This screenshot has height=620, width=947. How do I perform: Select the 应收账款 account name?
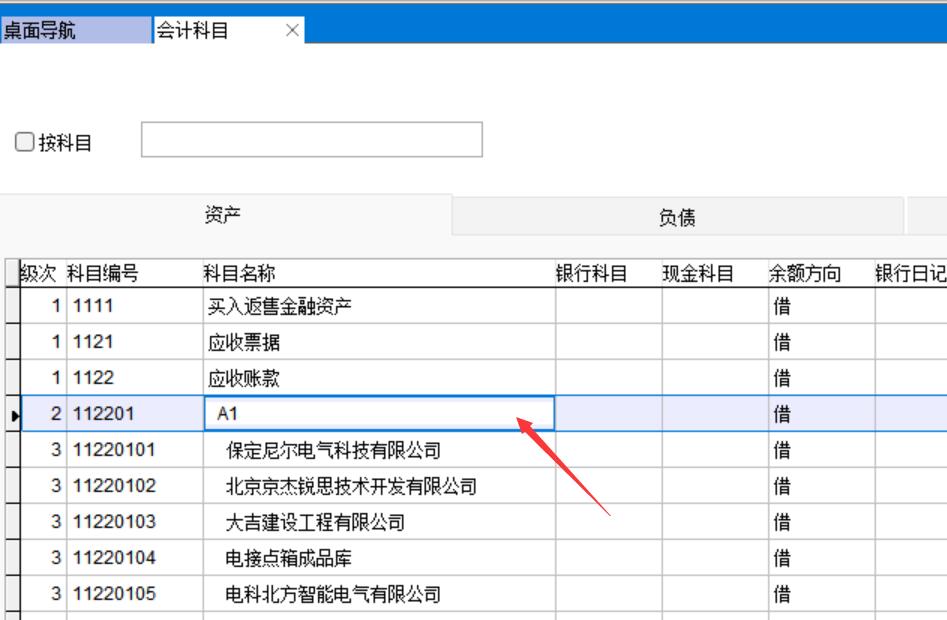pyautogui.click(x=244, y=379)
